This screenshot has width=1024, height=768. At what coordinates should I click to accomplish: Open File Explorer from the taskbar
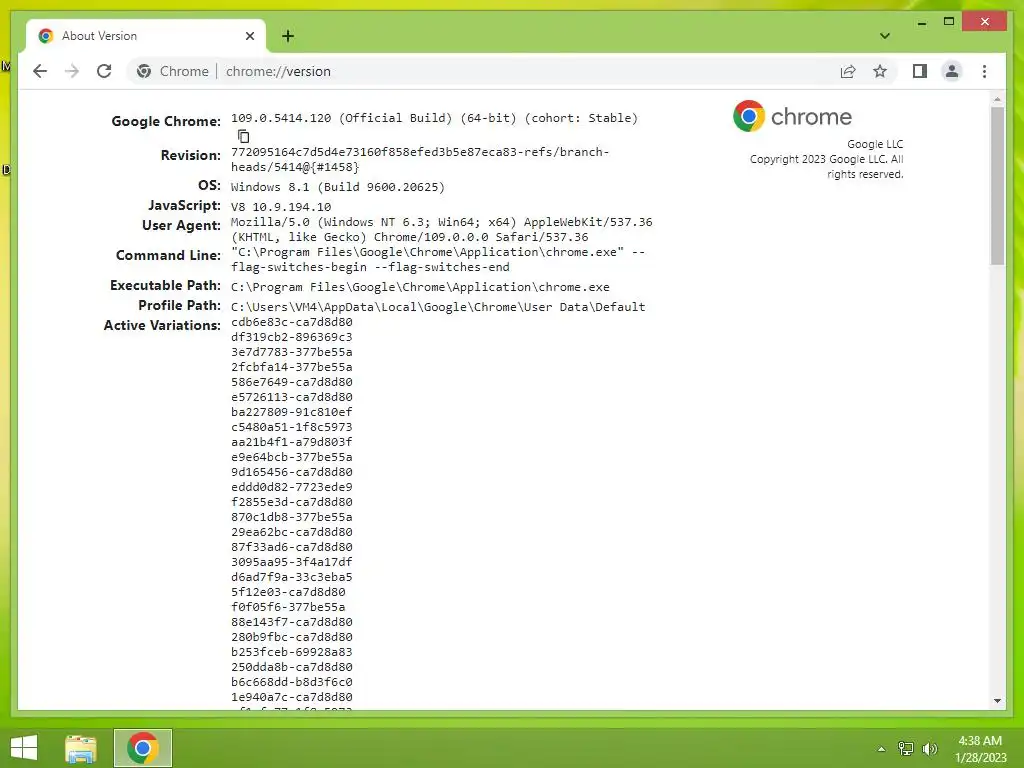(81, 748)
